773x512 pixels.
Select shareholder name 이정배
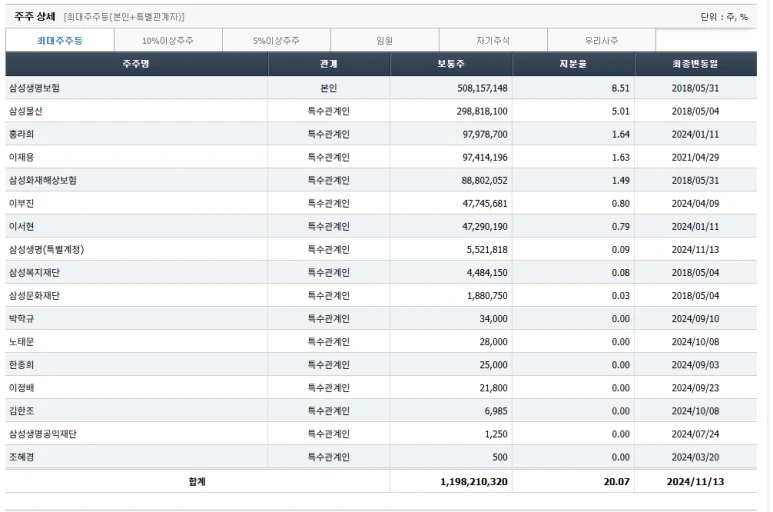coord(21,388)
